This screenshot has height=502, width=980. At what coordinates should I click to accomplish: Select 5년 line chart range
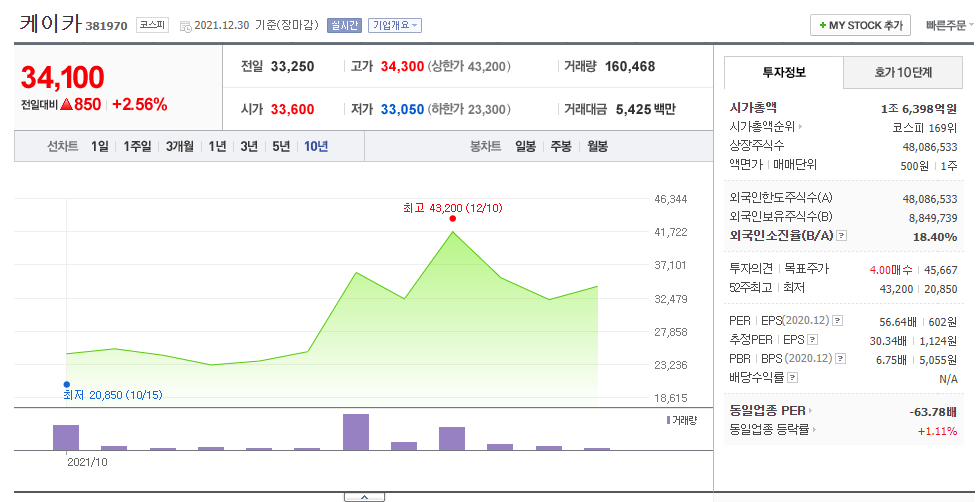281,146
